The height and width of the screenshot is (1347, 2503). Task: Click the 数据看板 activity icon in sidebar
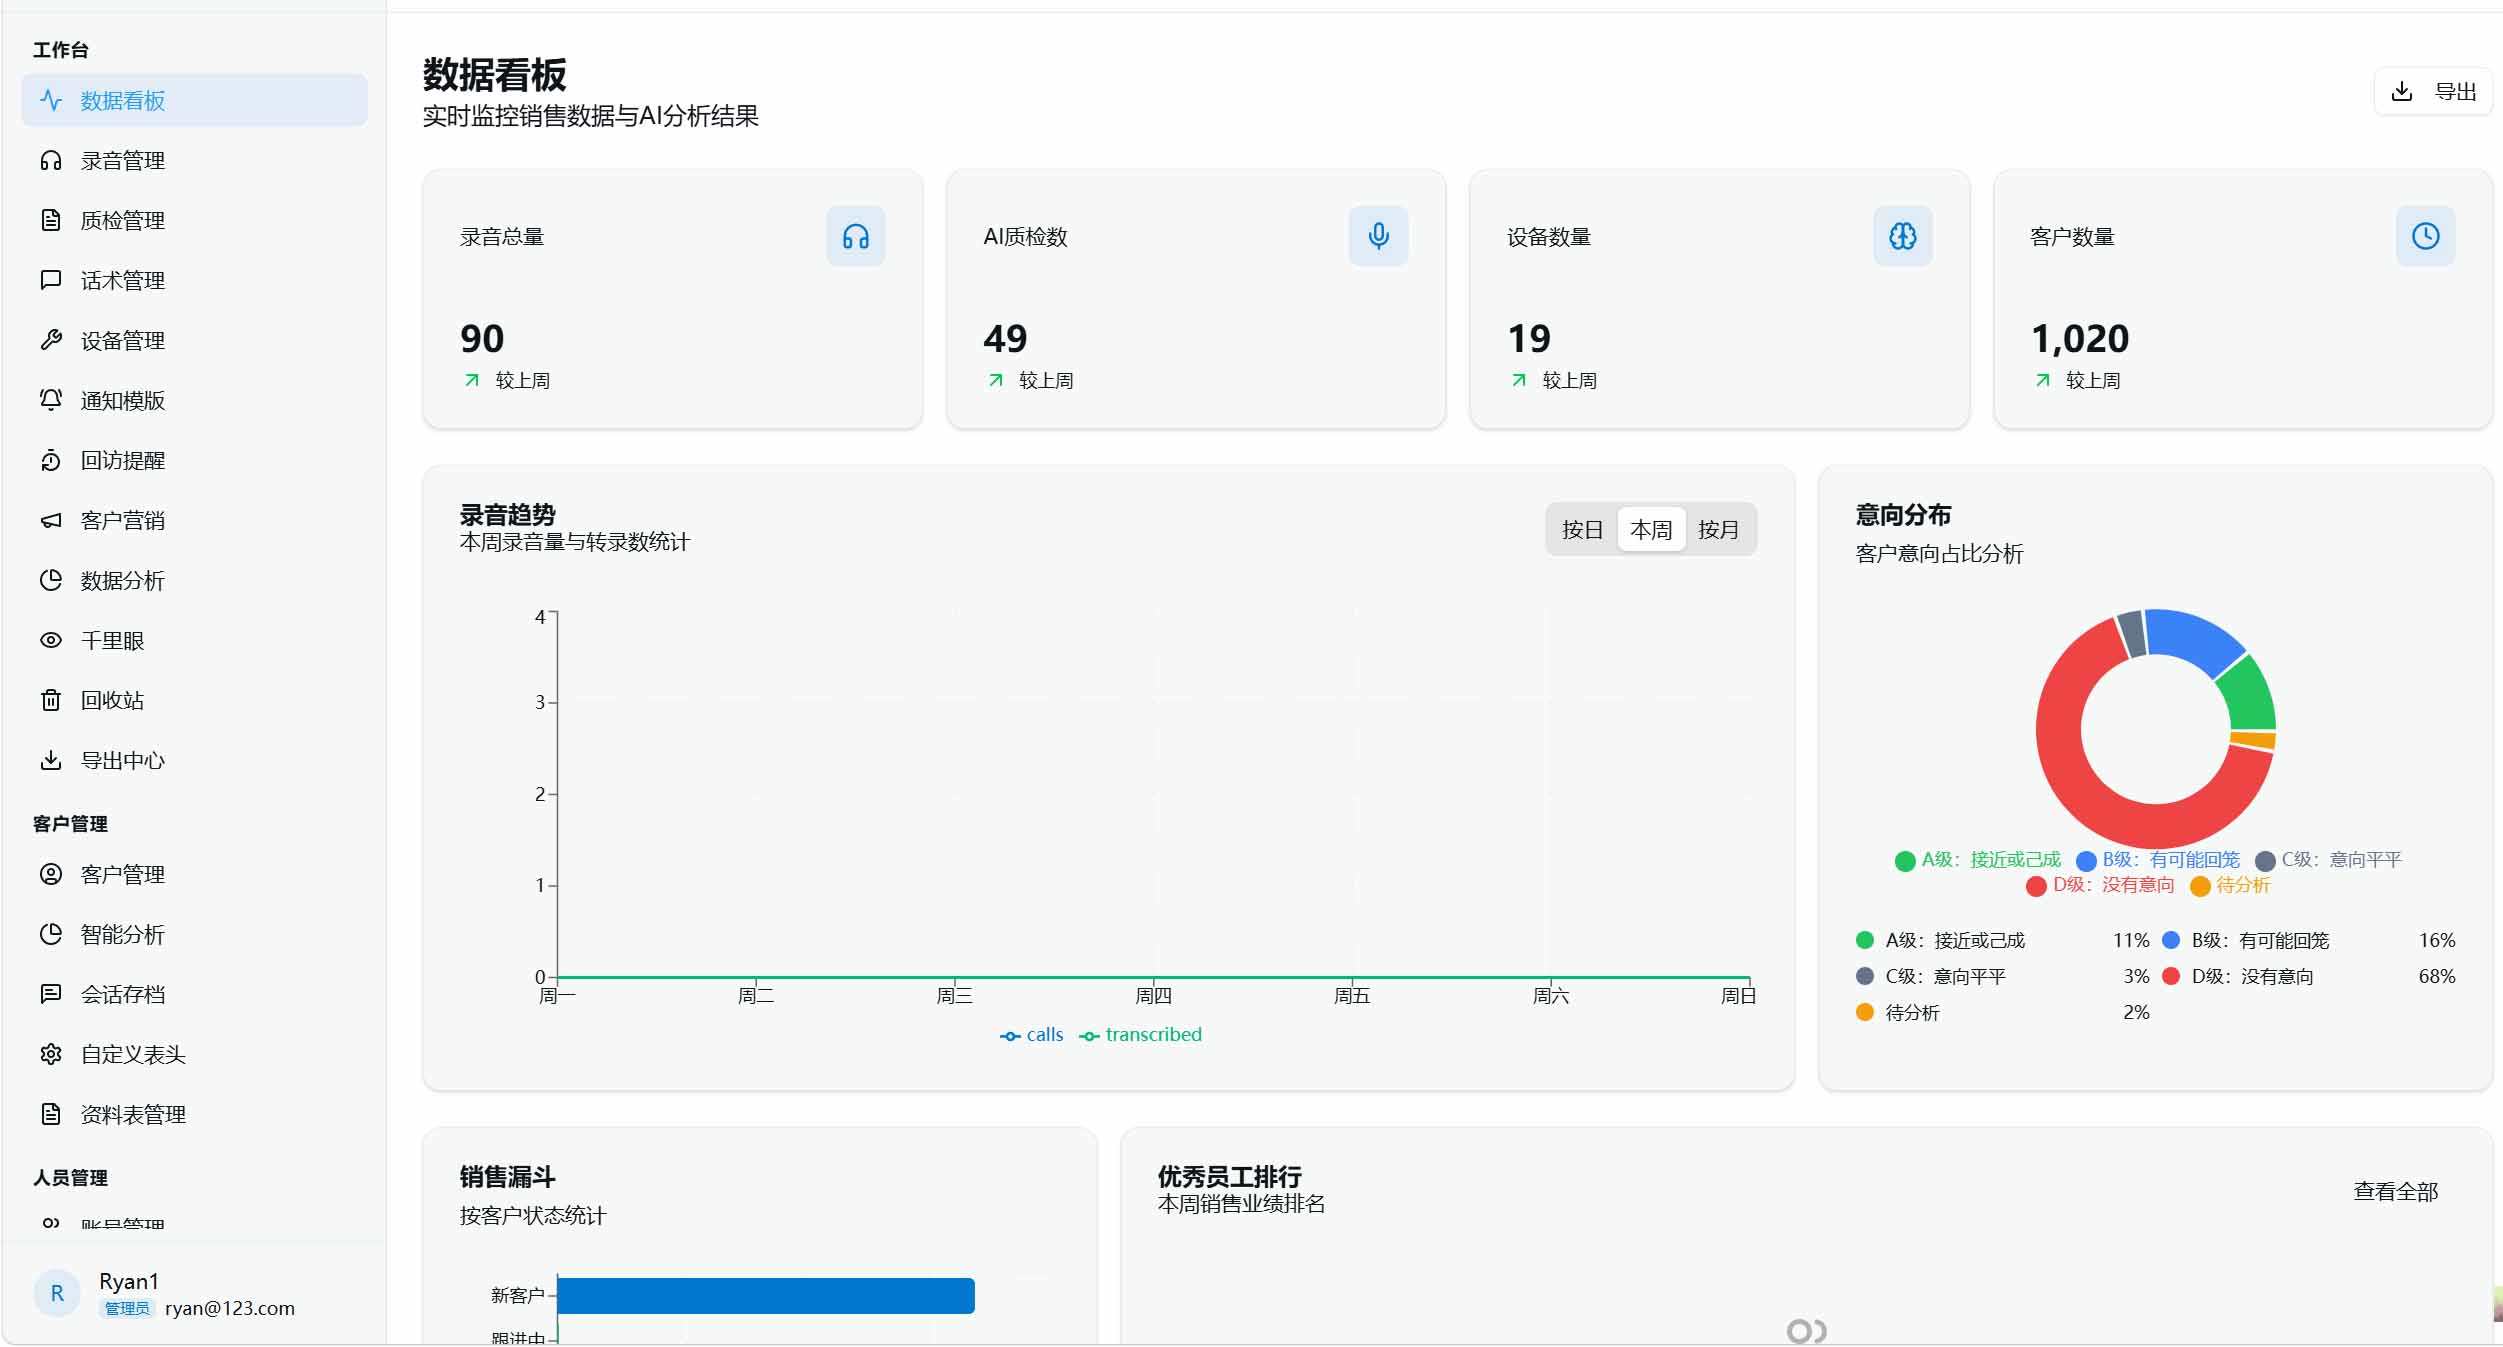click(51, 100)
